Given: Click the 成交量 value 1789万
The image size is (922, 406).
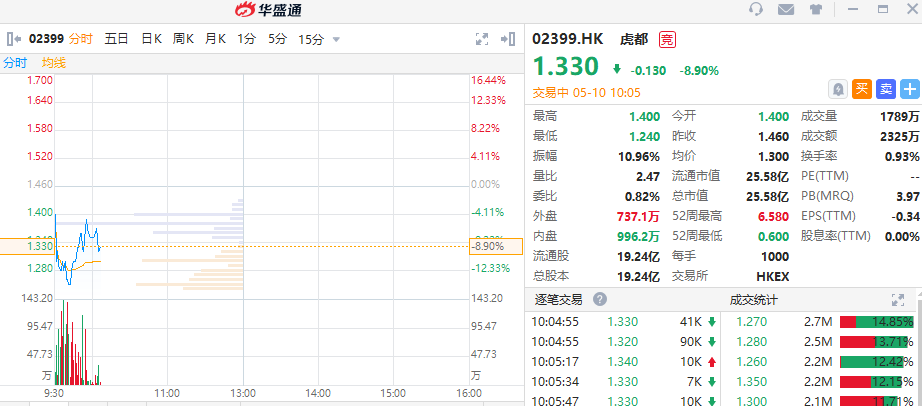Looking at the screenshot, I should [x=900, y=117].
